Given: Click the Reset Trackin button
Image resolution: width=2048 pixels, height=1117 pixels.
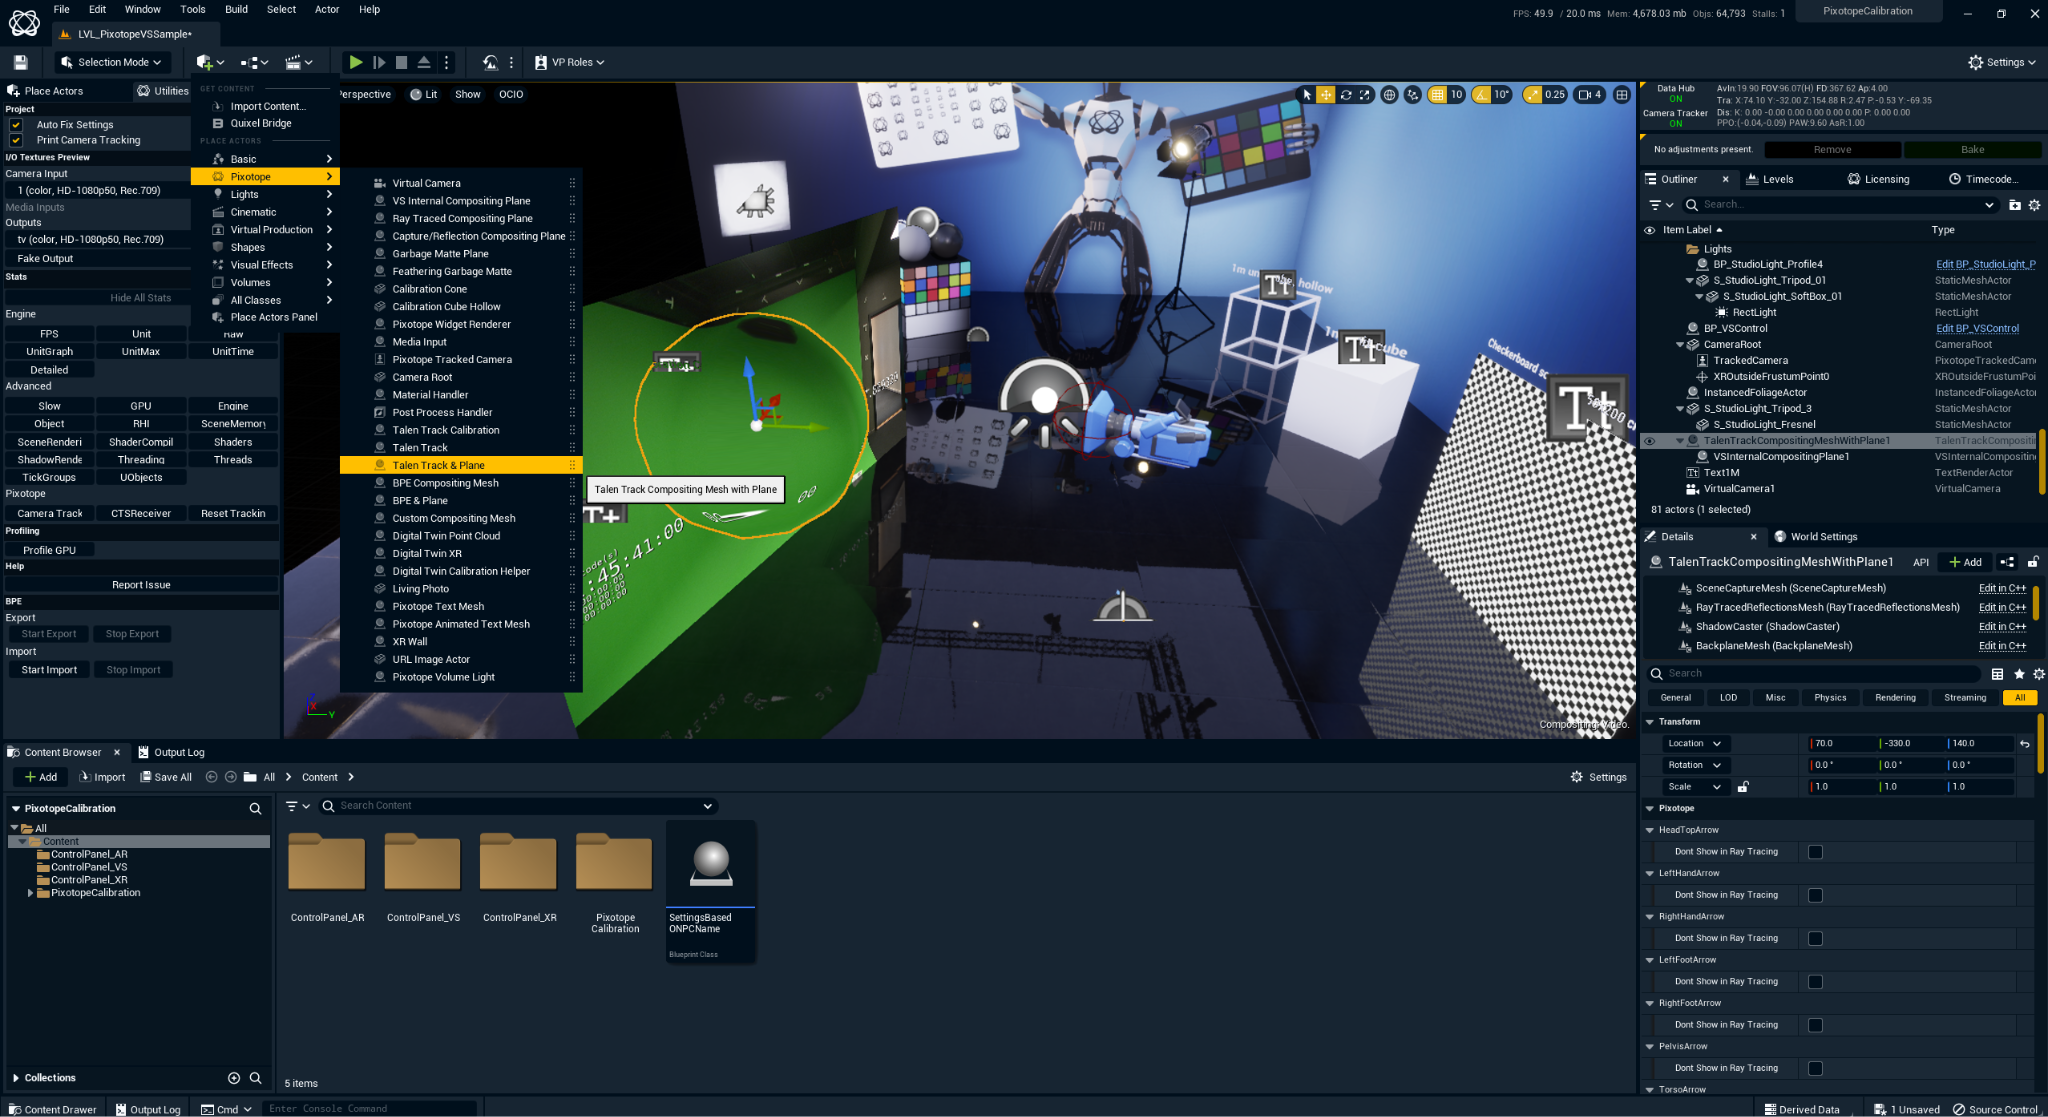Looking at the screenshot, I should coord(233,514).
